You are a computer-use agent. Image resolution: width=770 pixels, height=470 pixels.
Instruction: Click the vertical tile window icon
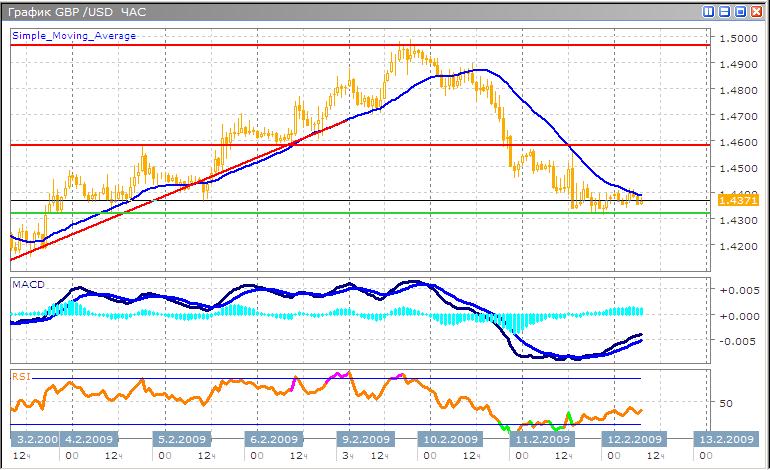click(708, 11)
